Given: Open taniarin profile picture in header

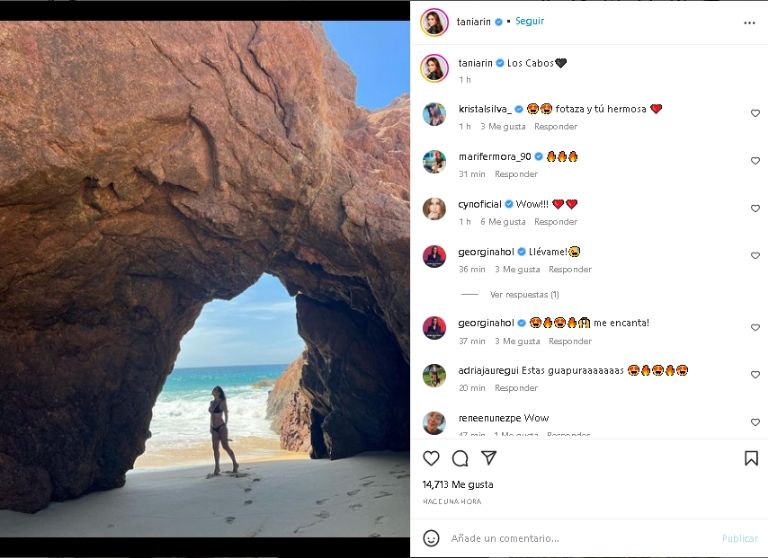Looking at the screenshot, I should (x=434, y=22).
